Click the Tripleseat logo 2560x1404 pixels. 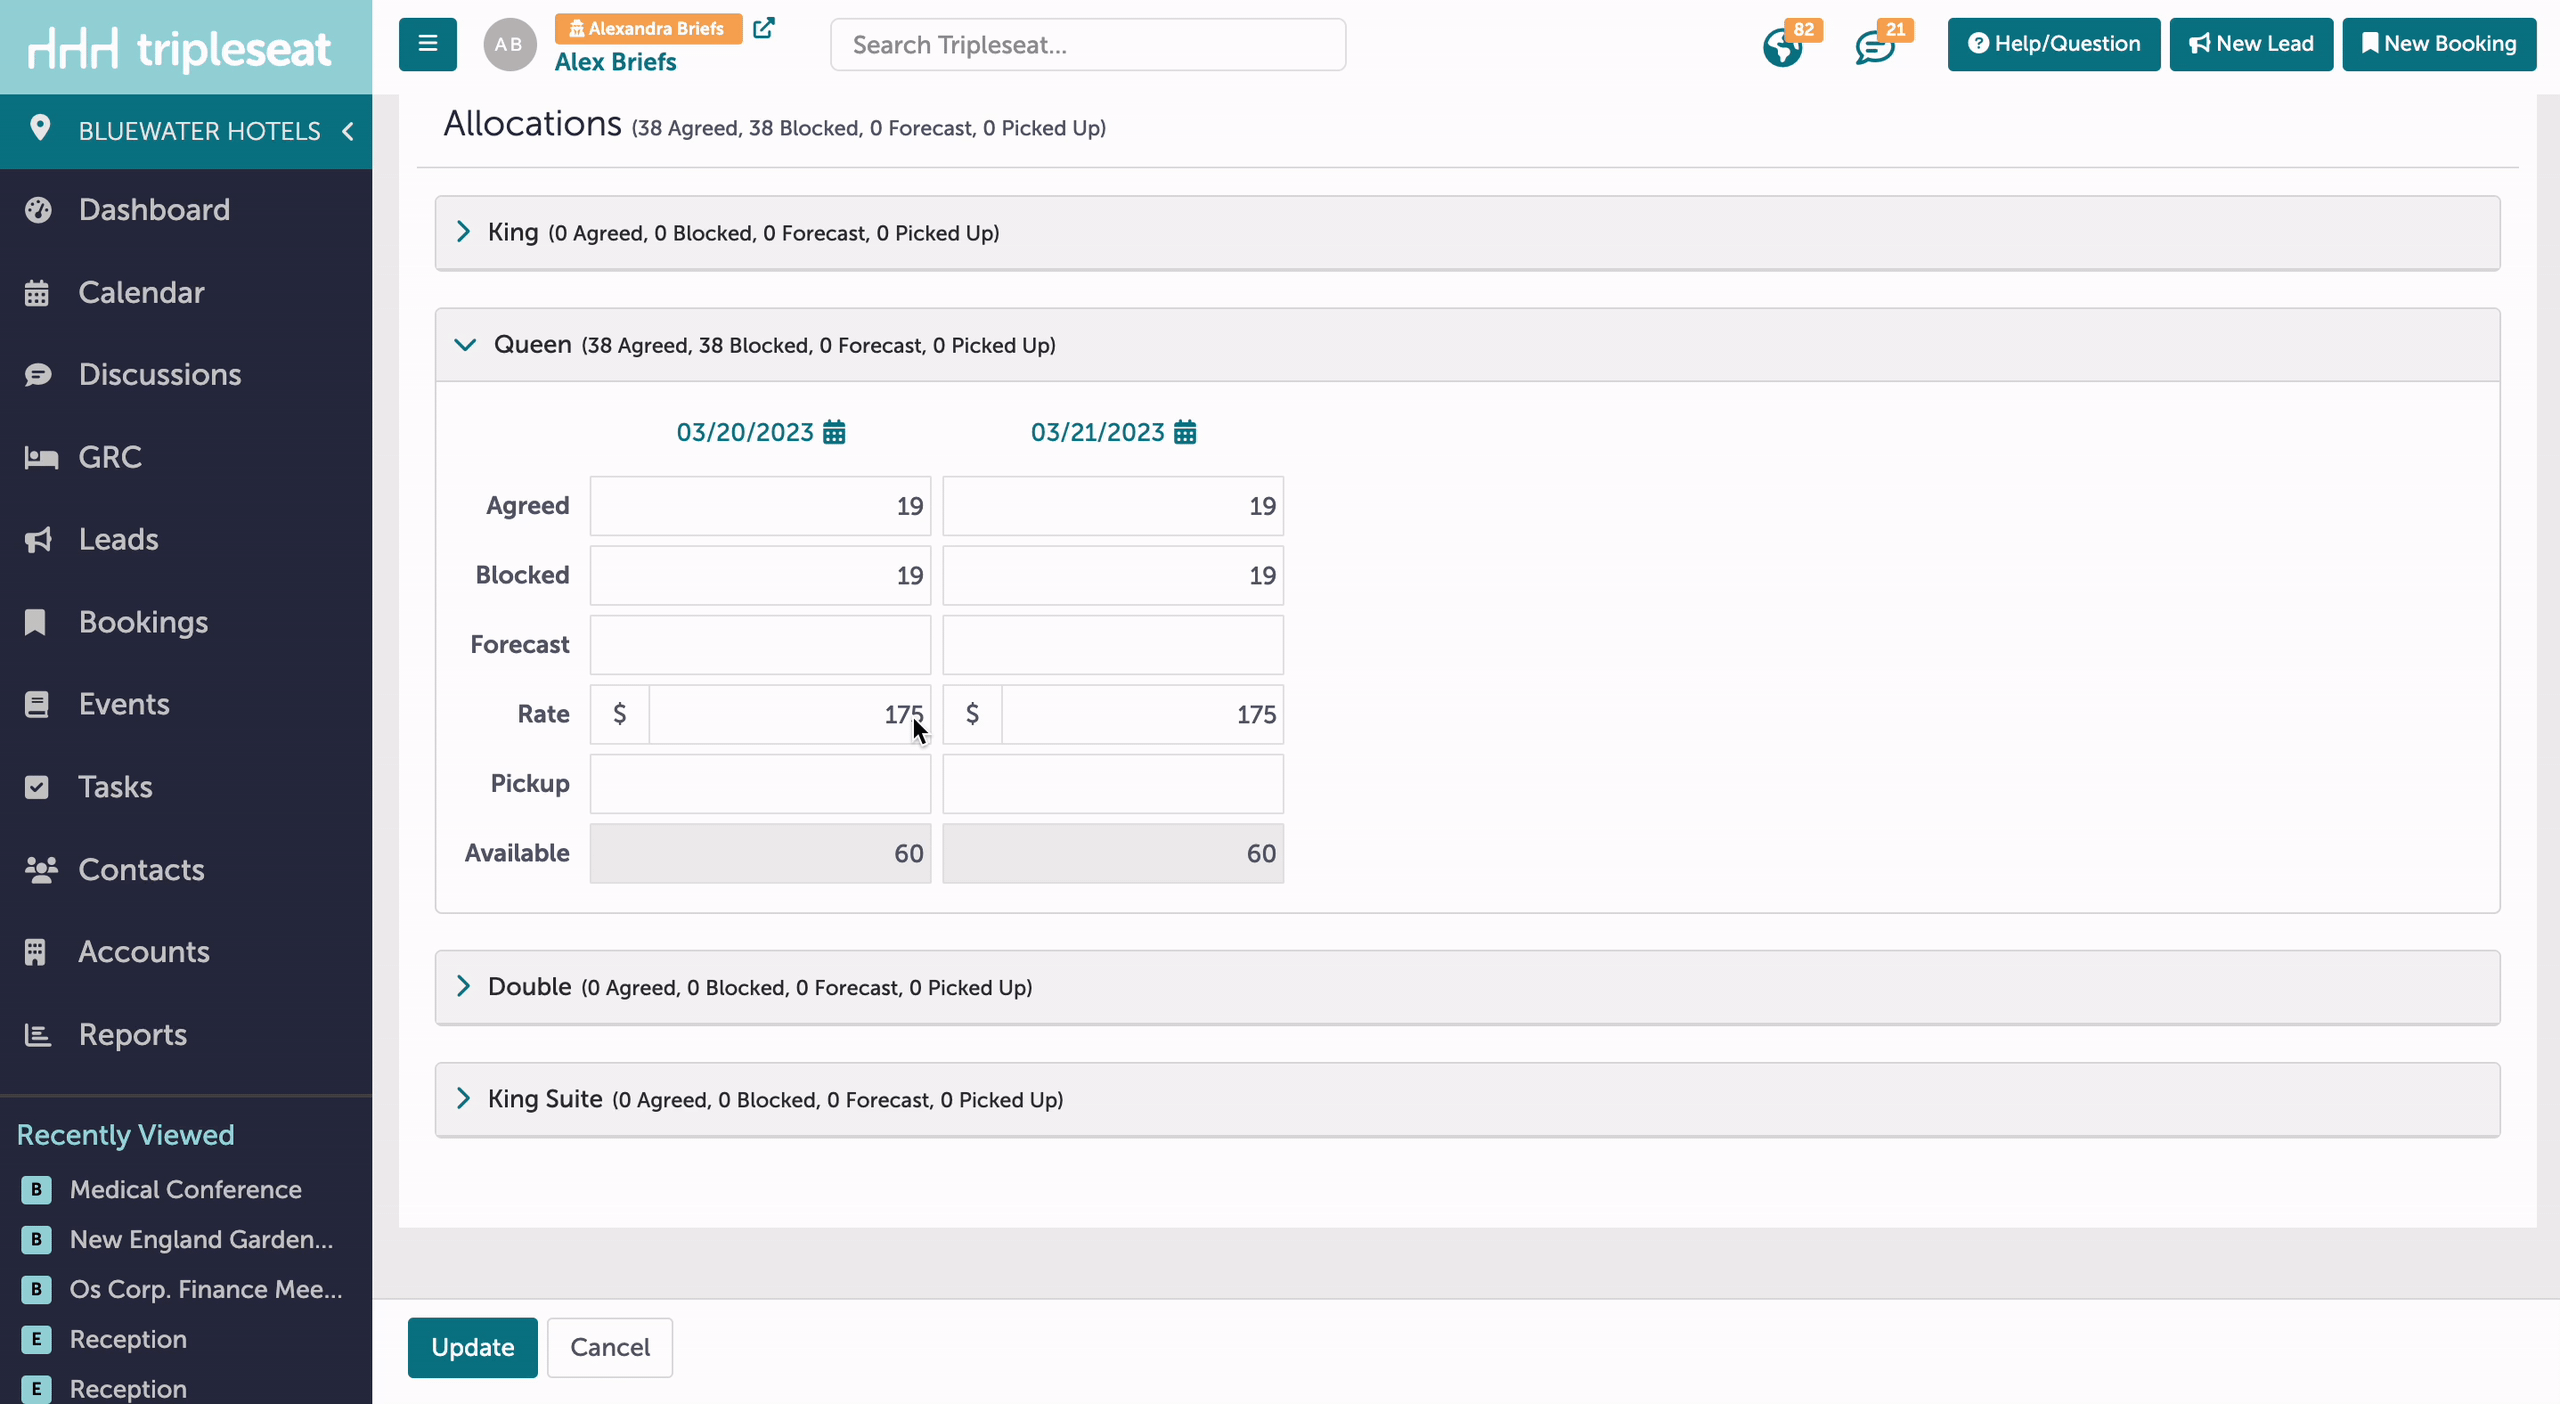pyautogui.click(x=180, y=48)
